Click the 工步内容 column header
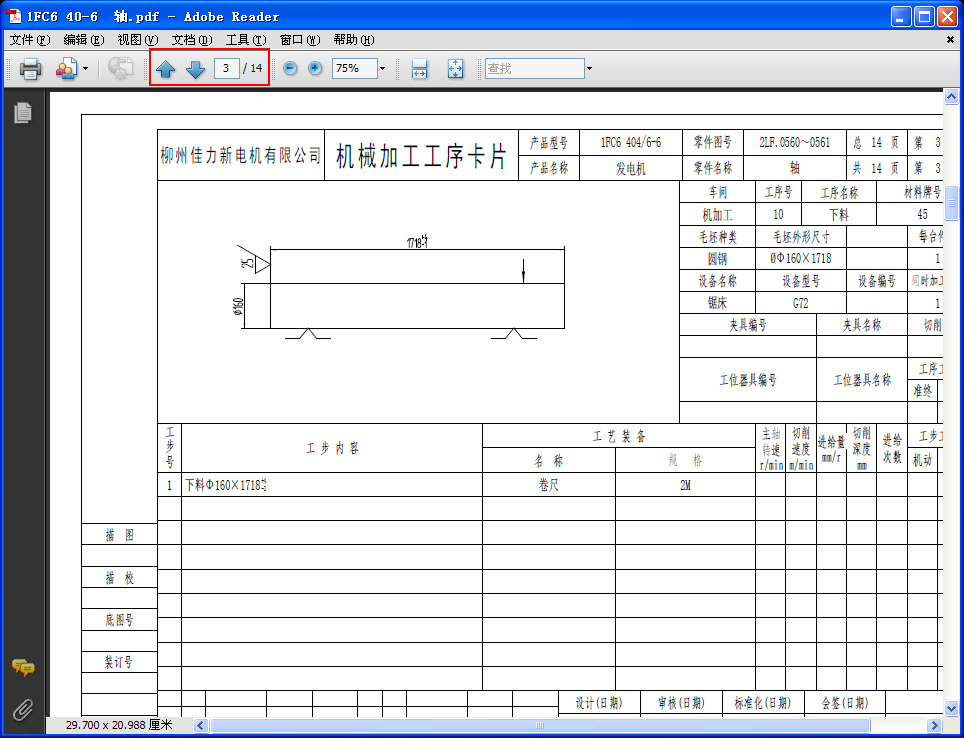This screenshot has height=738, width=964. pyautogui.click(x=332, y=448)
